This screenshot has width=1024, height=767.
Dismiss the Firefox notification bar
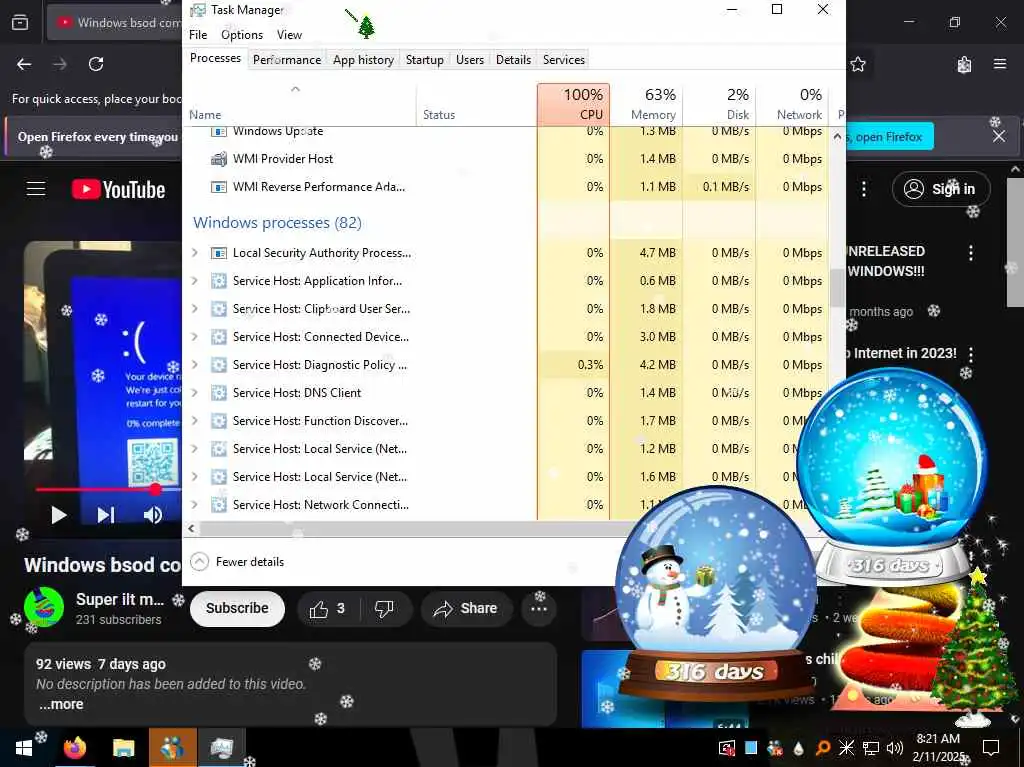(x=999, y=137)
